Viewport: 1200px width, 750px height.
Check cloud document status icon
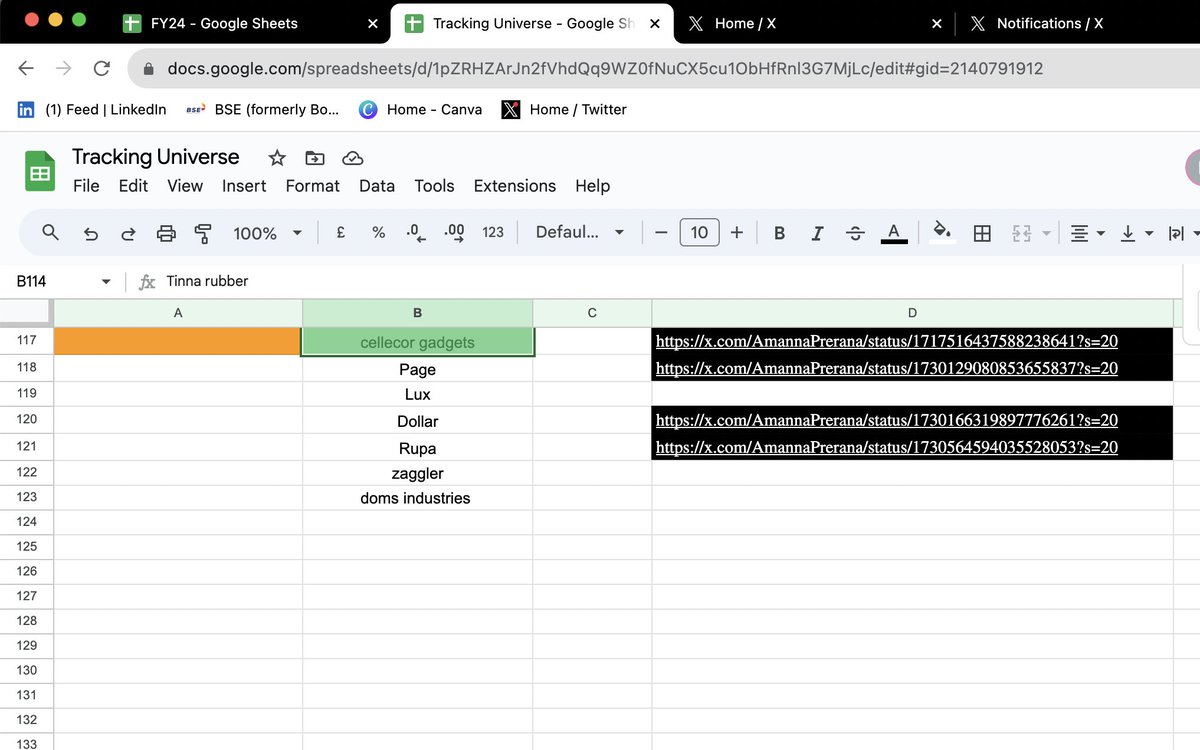coord(352,158)
